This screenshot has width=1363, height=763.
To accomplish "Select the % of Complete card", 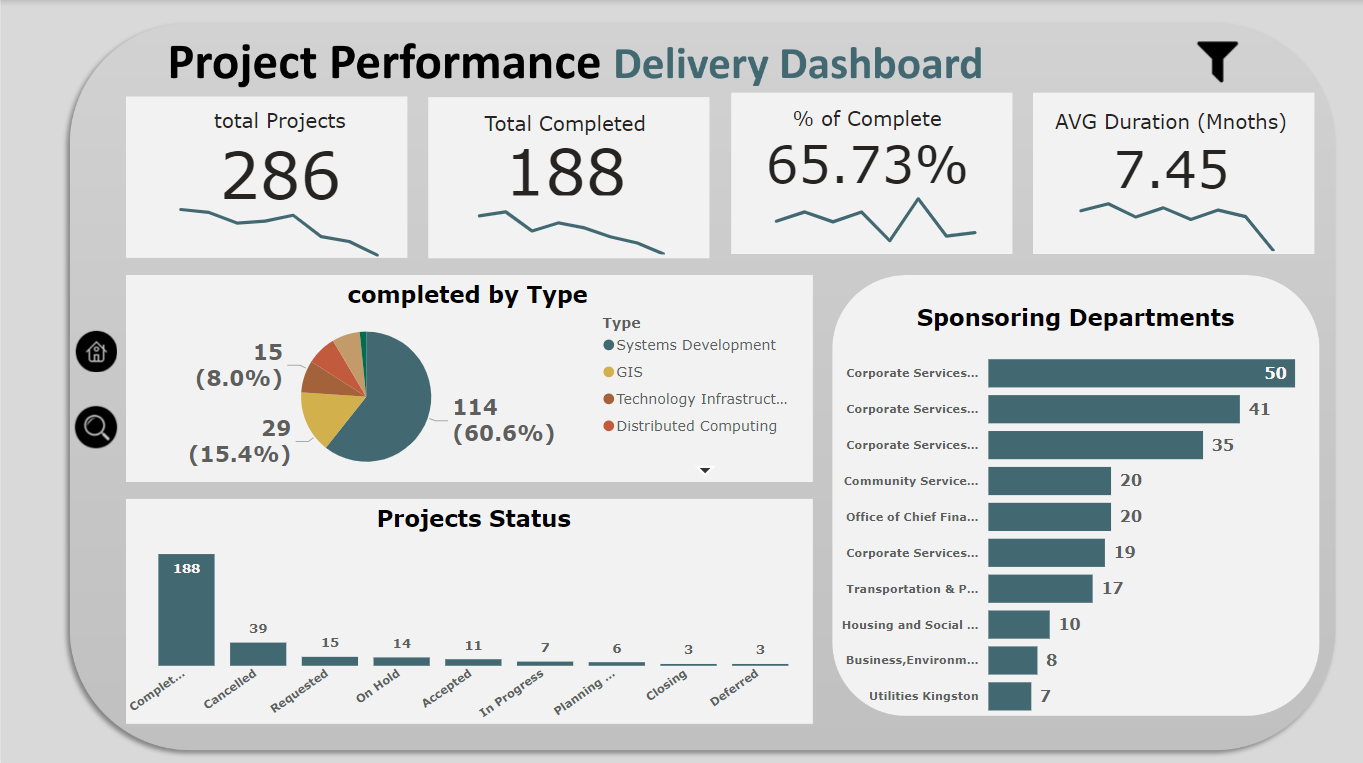I will (870, 173).
